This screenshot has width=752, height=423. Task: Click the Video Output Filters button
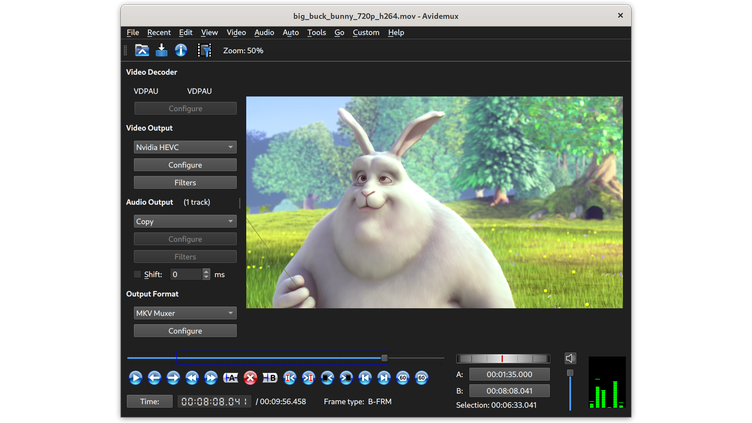(x=185, y=183)
